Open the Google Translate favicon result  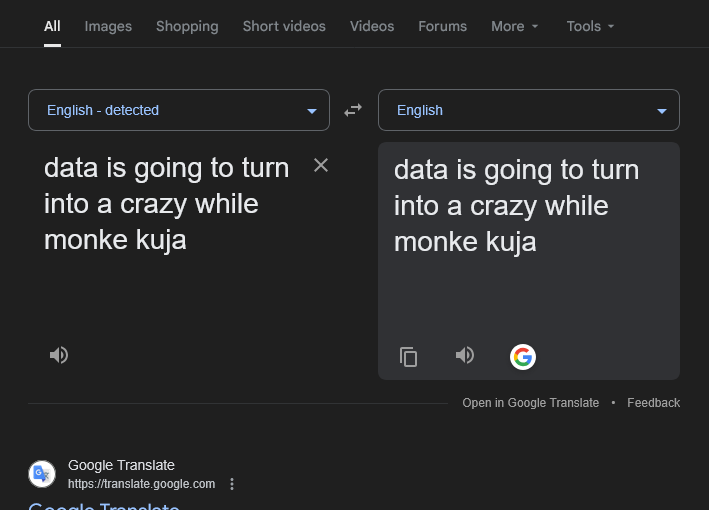(x=42, y=474)
